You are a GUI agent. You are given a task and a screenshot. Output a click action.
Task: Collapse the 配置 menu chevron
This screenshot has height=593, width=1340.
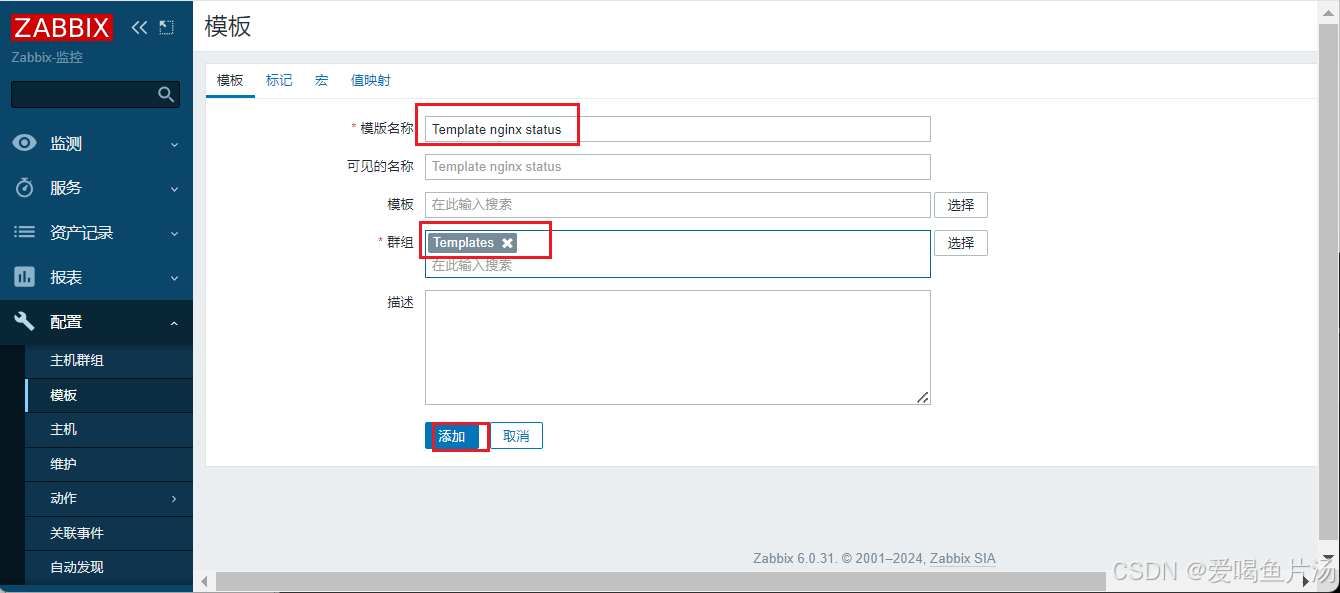click(174, 322)
